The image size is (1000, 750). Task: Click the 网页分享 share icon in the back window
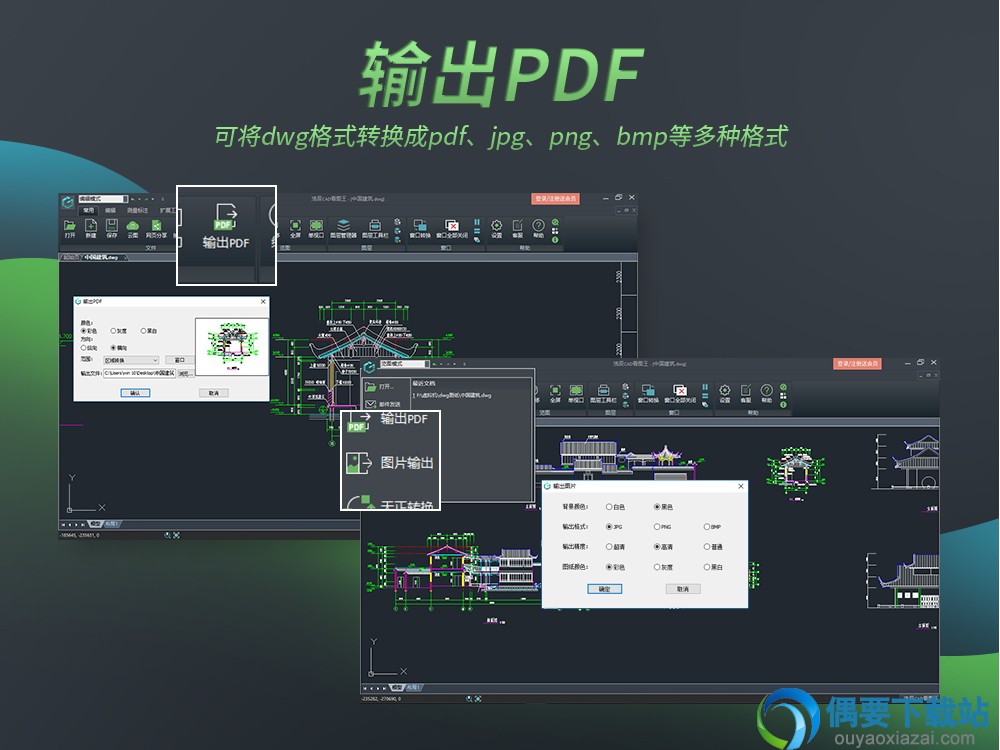(156, 226)
